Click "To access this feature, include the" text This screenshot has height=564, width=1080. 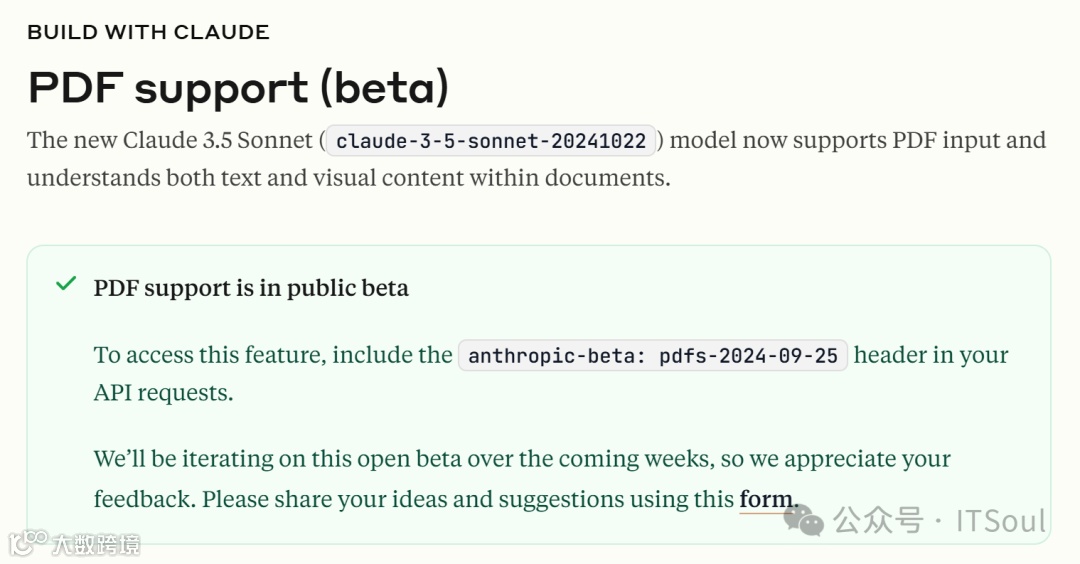pyautogui.click(x=273, y=355)
